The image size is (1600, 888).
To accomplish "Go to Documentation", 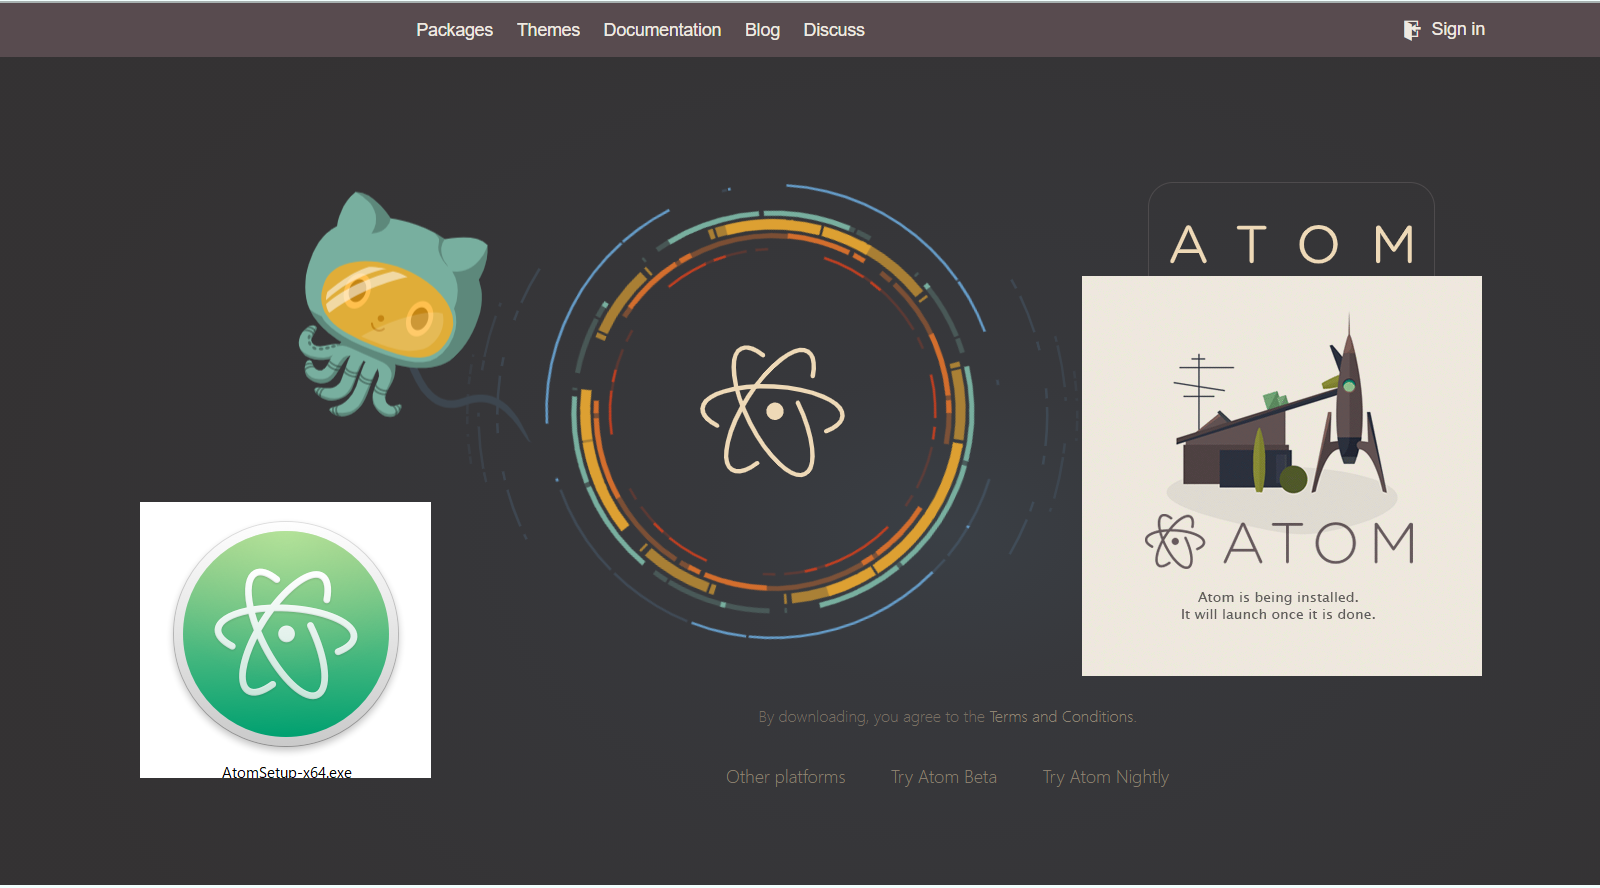I will point(662,30).
